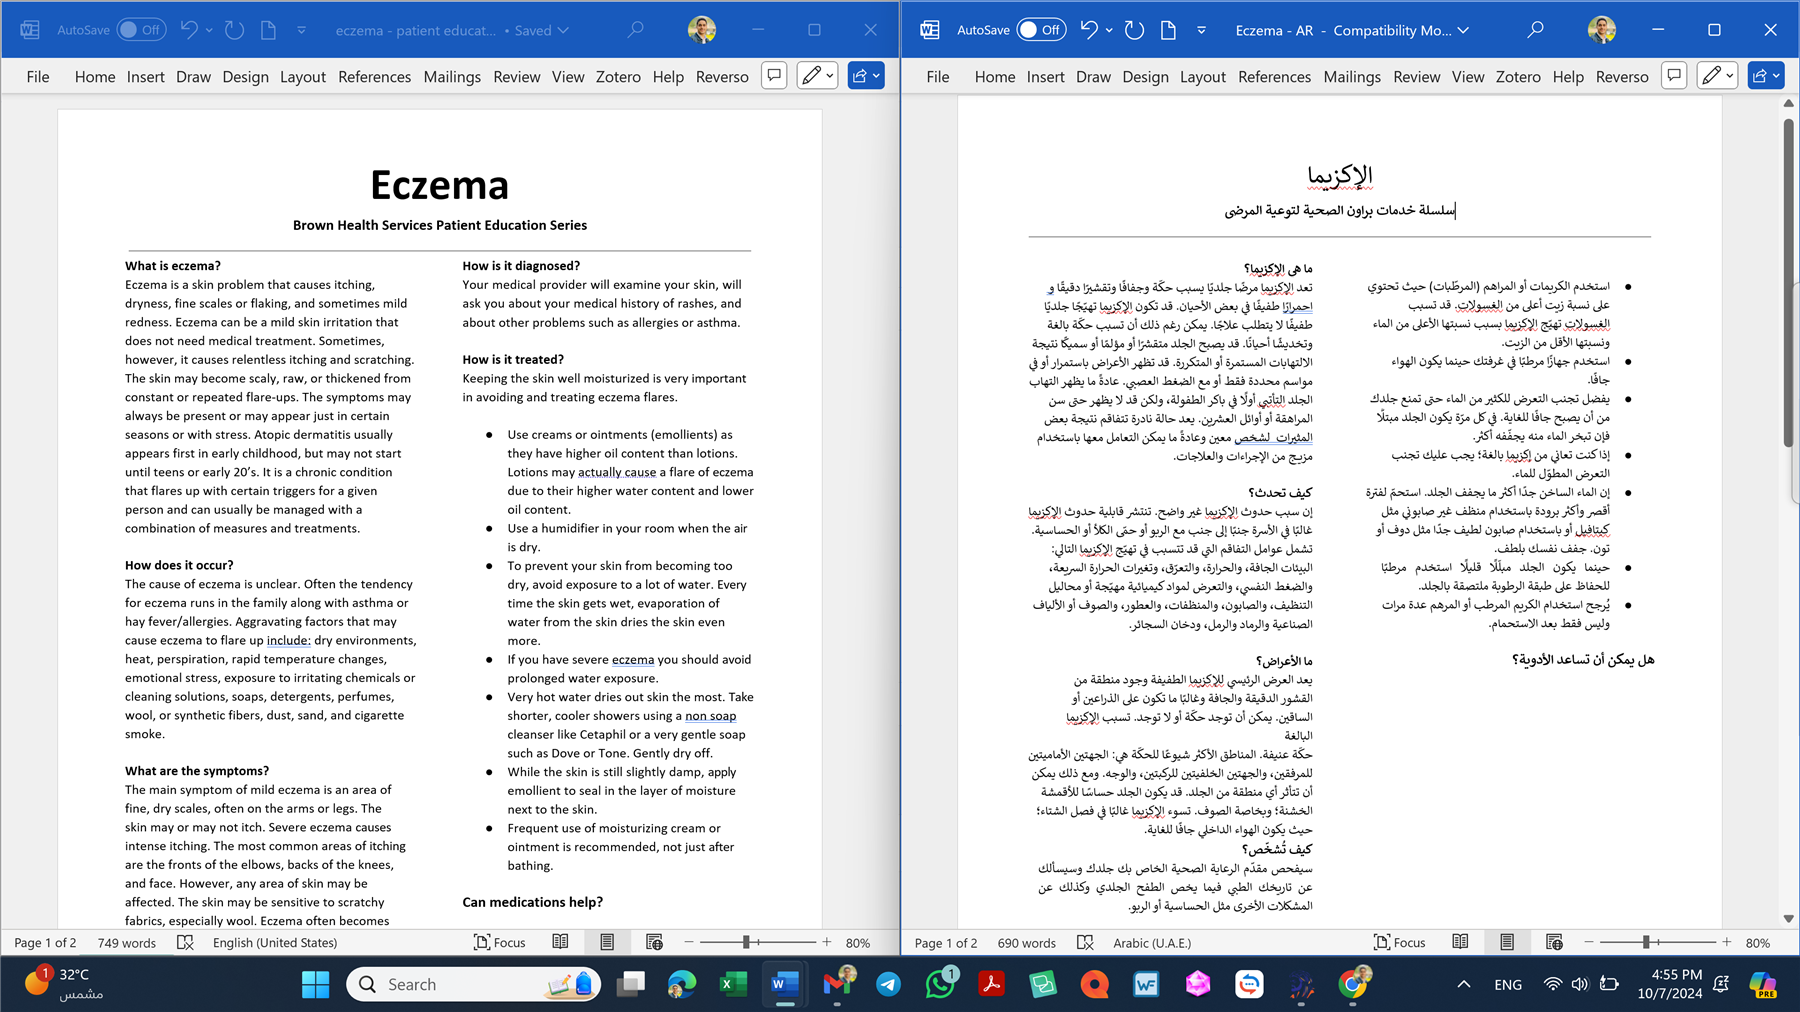Viewport: 1800px width, 1012px height.
Task: Click New document icon in Arabic window
Action: click(1168, 30)
